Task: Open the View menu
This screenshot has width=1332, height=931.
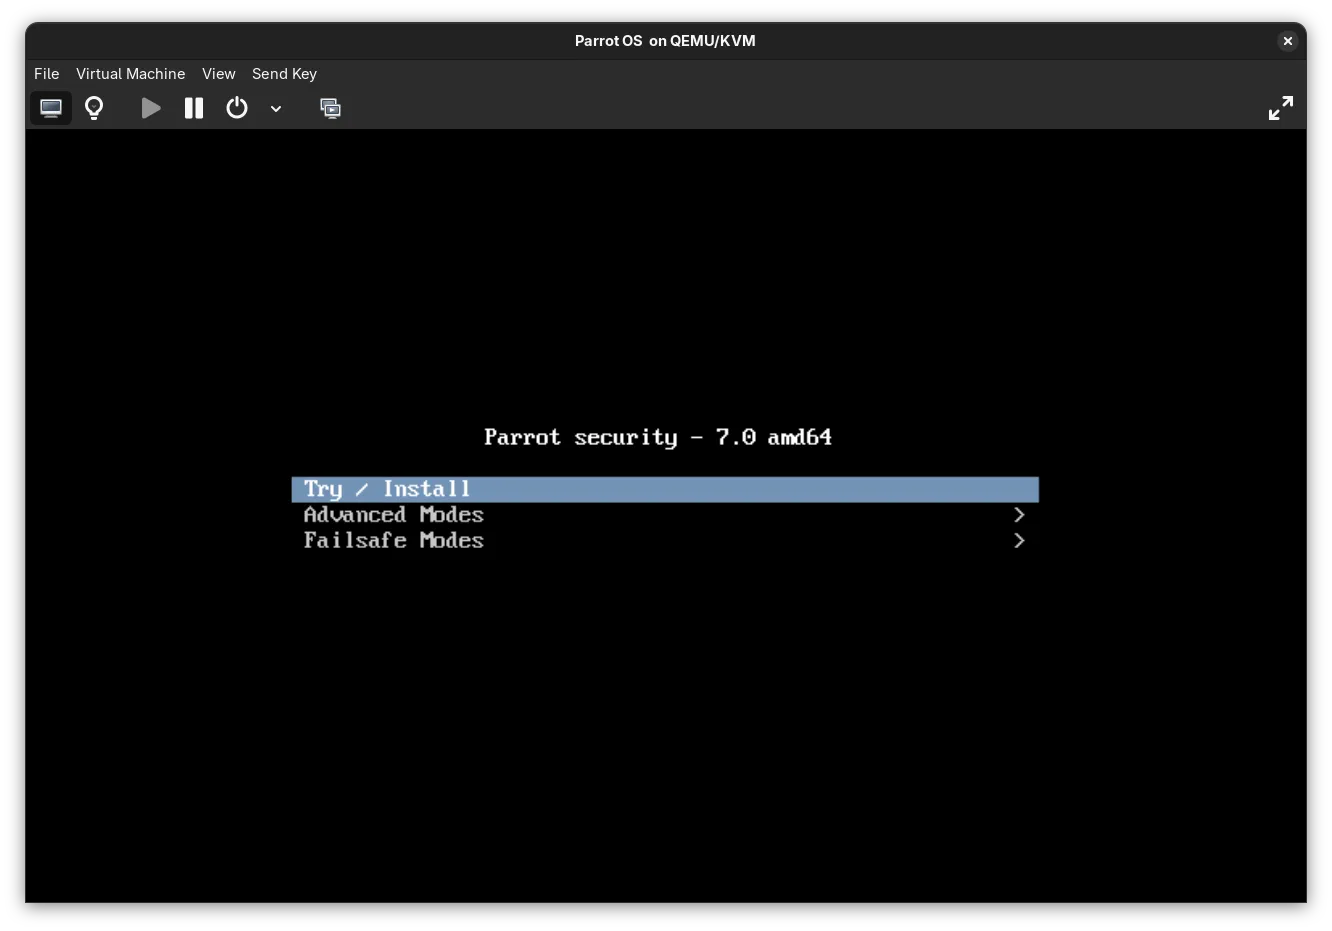Action: (219, 74)
